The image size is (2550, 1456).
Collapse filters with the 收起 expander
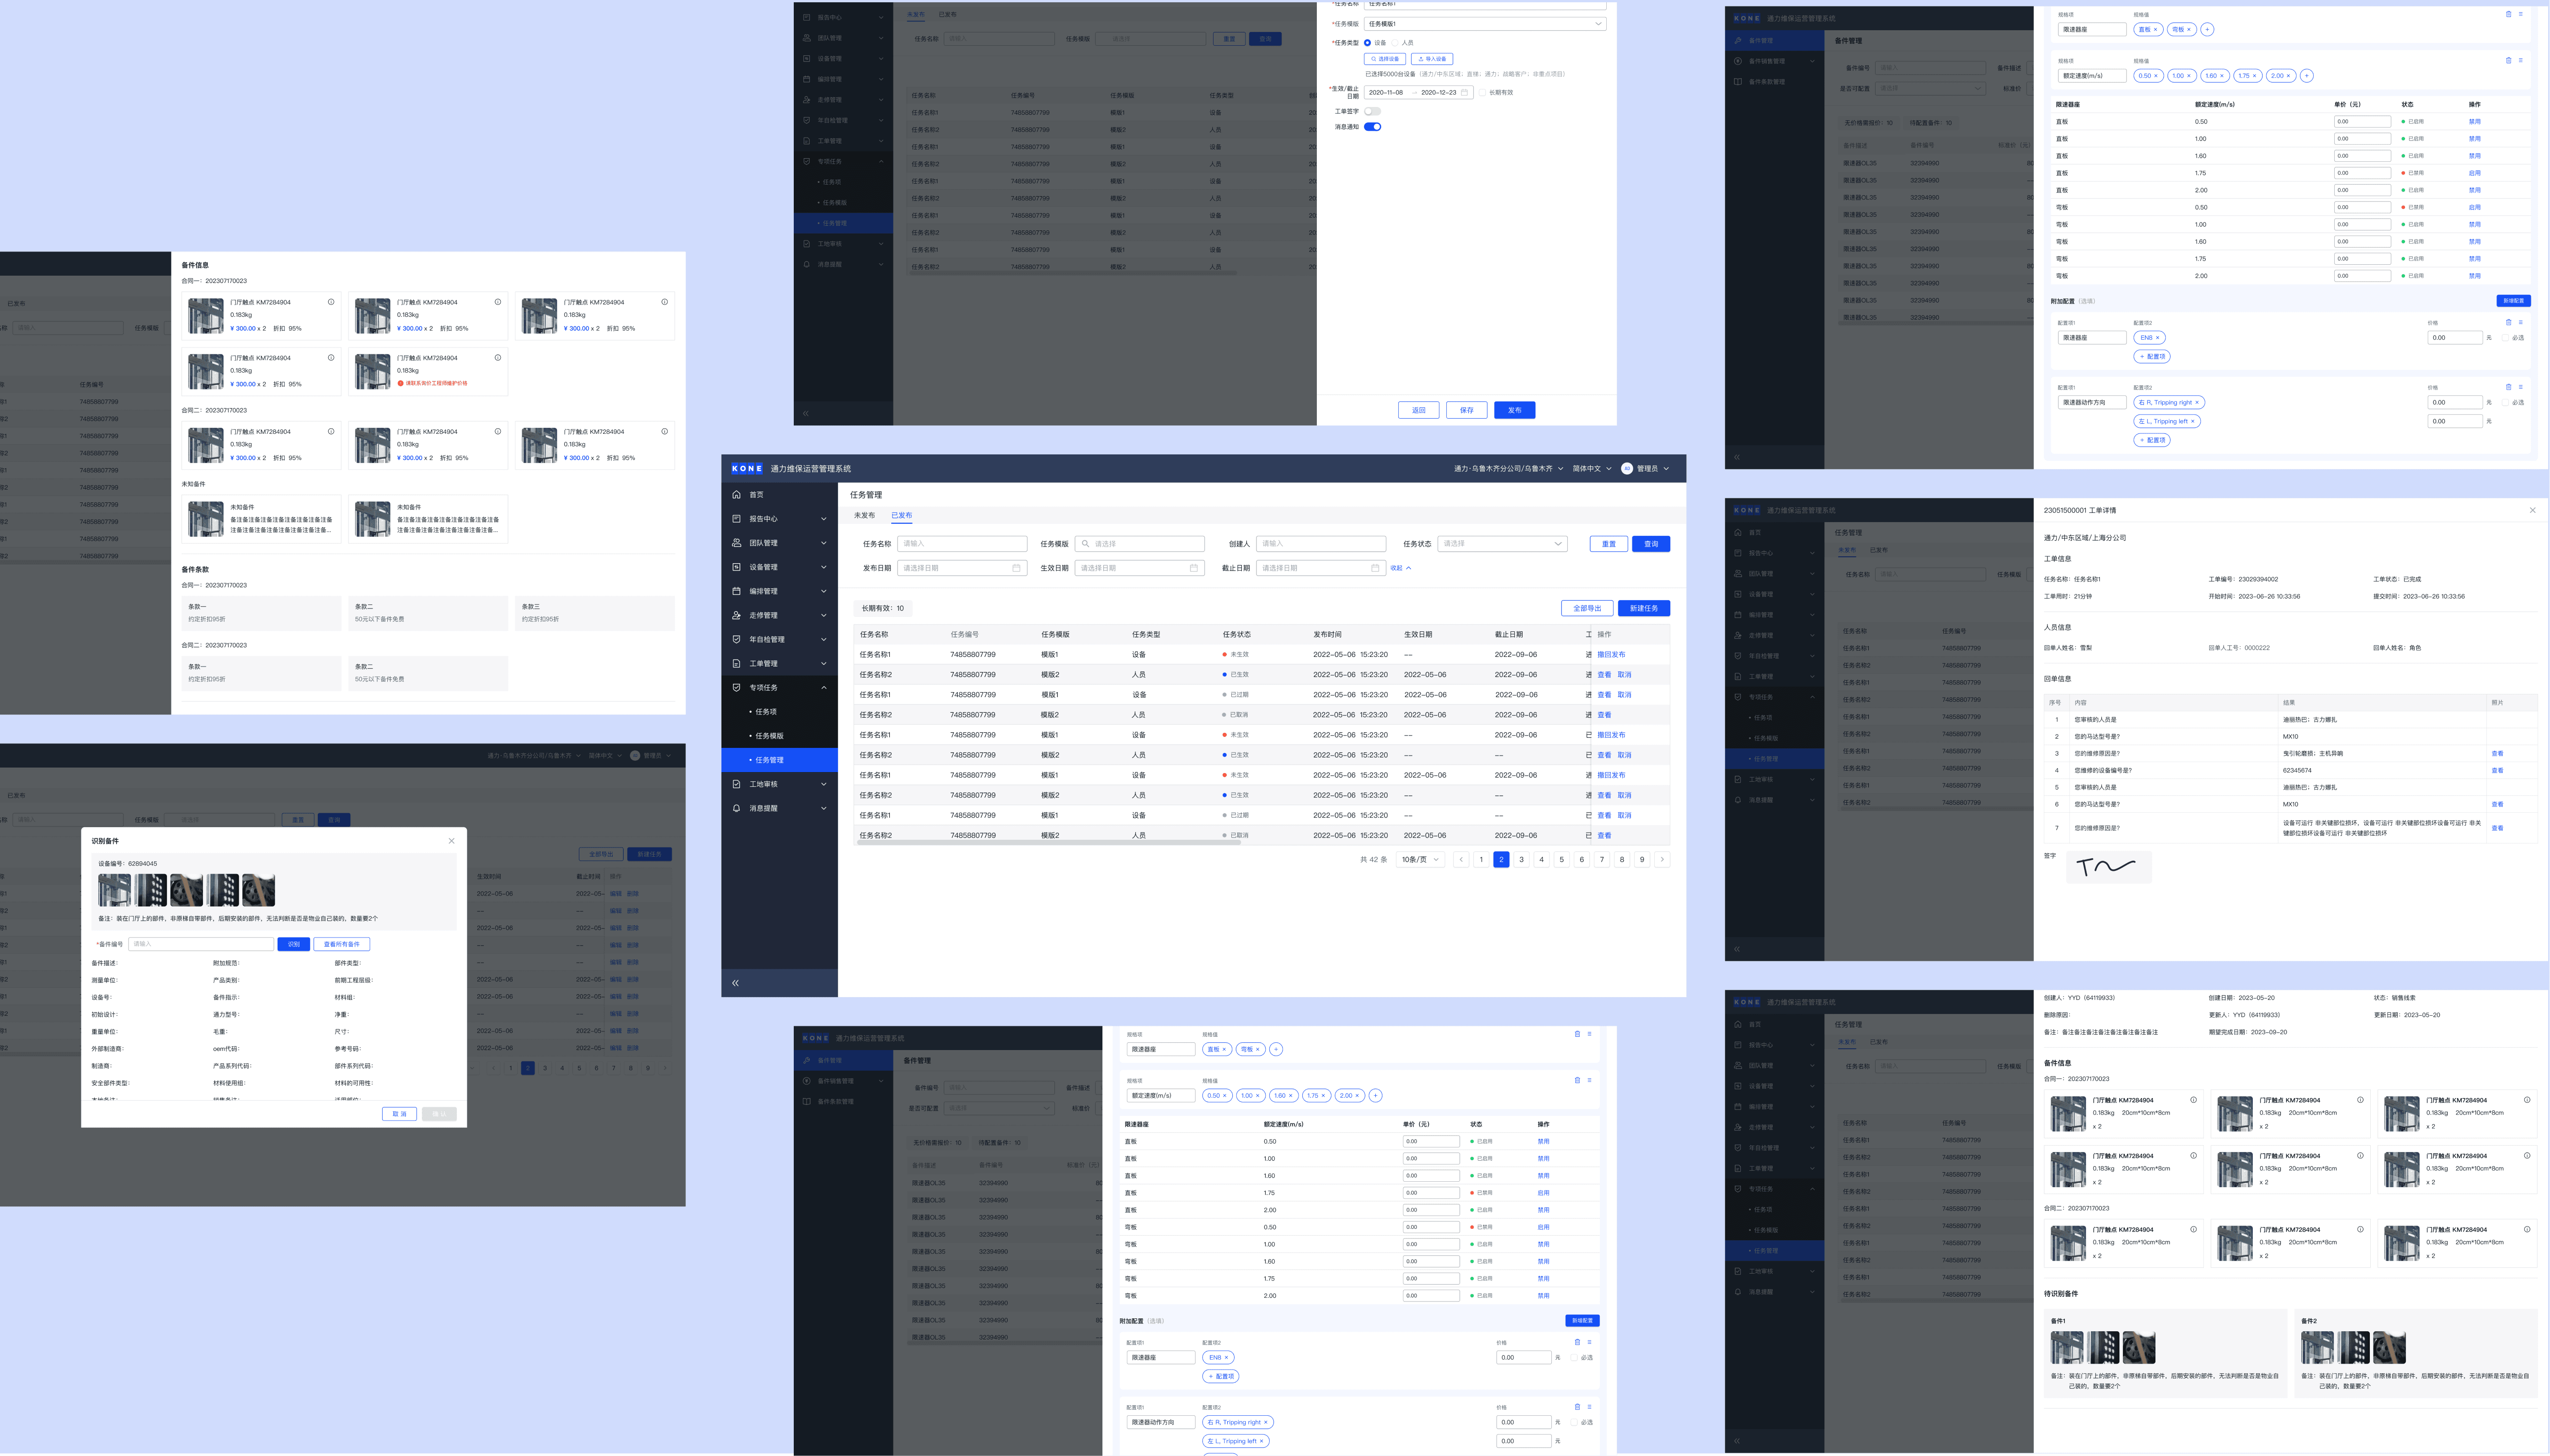pyautogui.click(x=1400, y=568)
